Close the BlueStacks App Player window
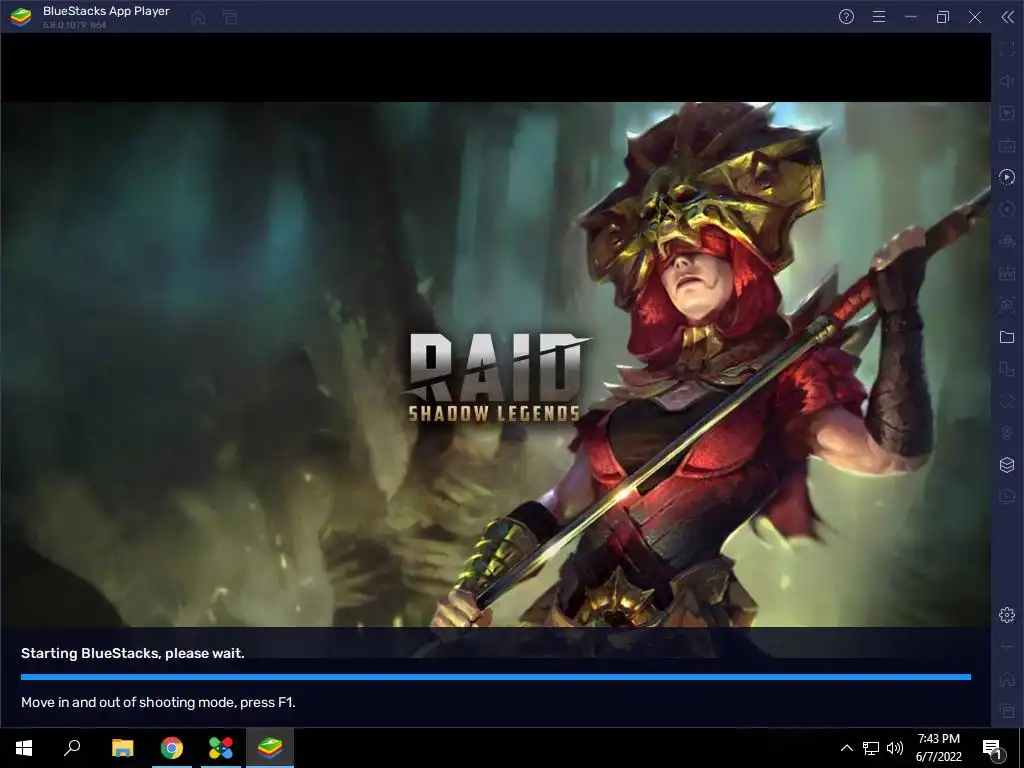Viewport: 1024px width, 768px height. pyautogui.click(x=975, y=17)
